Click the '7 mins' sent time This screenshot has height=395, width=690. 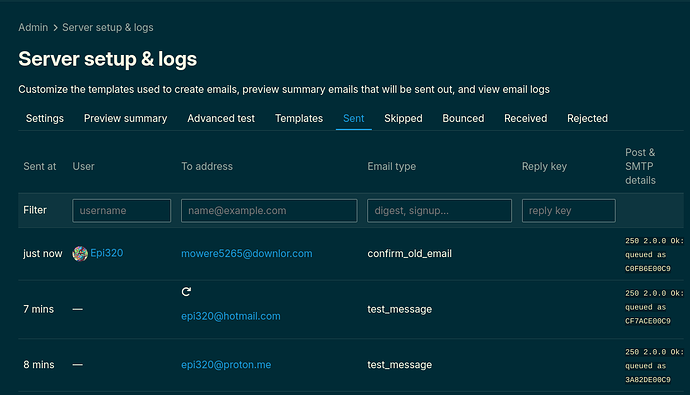click(x=38, y=309)
